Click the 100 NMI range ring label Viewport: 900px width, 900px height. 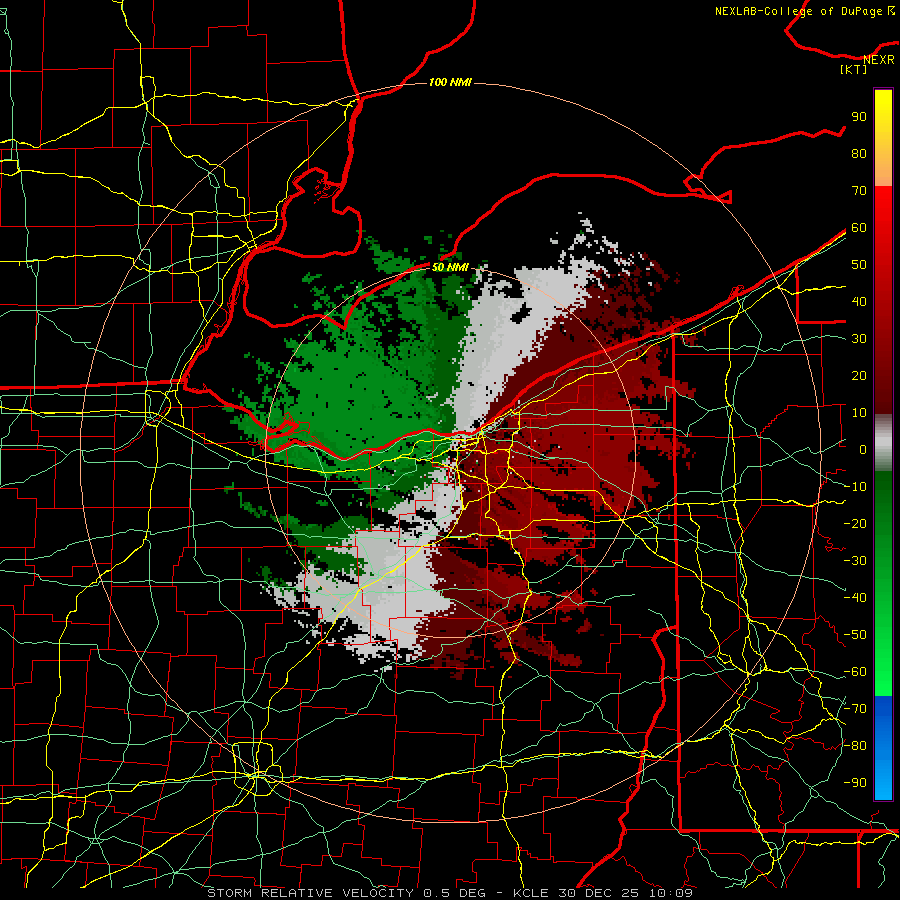click(x=450, y=83)
